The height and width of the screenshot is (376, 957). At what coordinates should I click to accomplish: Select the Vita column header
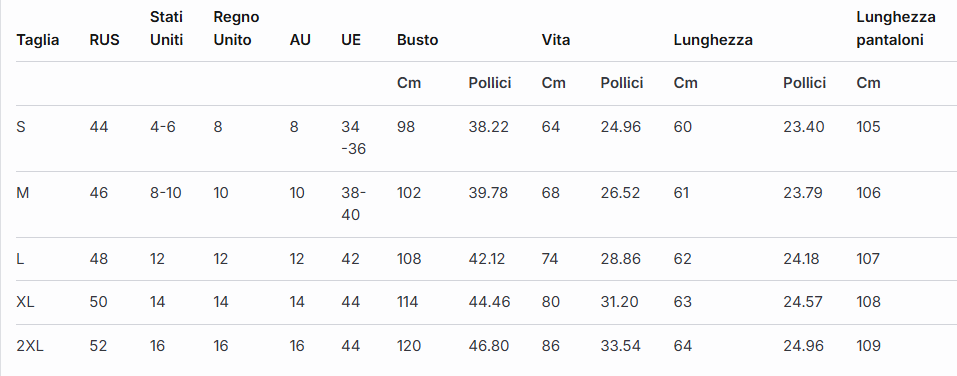556,40
